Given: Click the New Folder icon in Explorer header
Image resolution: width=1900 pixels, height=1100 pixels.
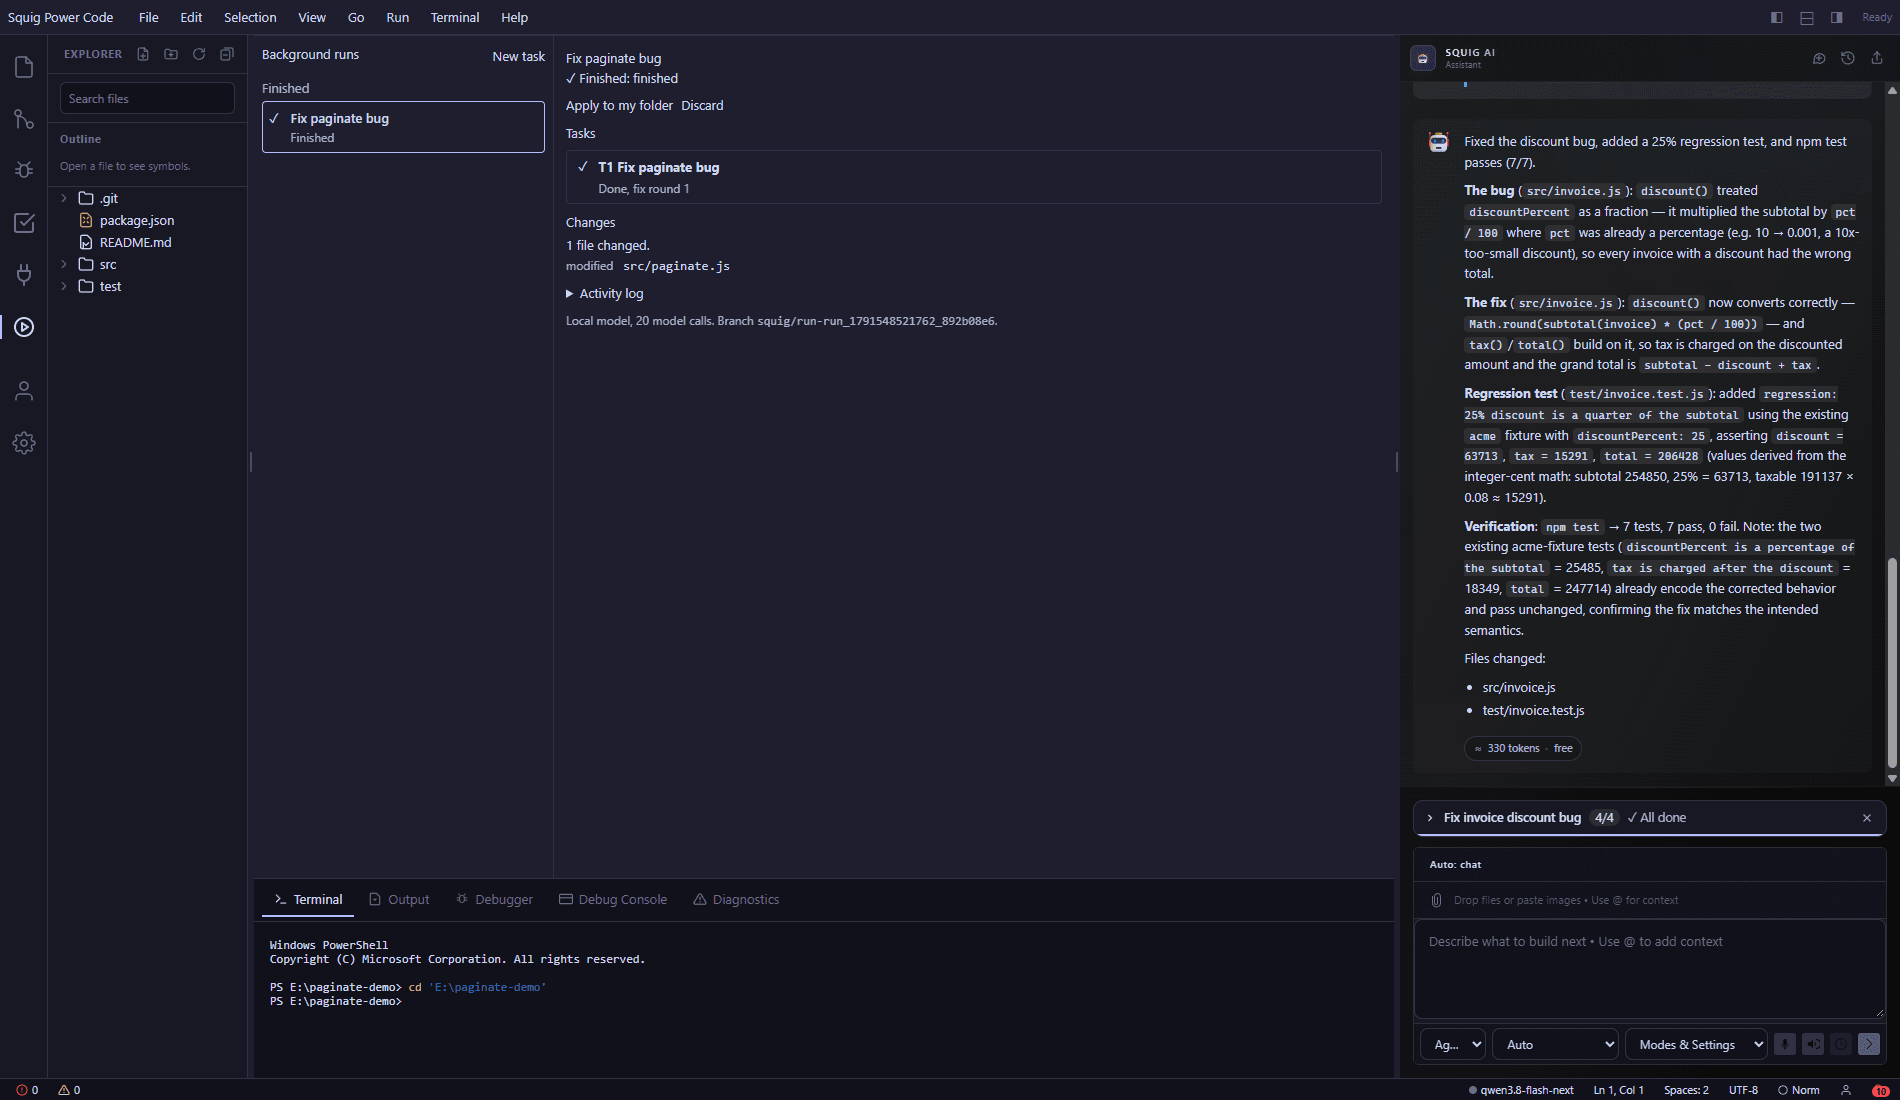Looking at the screenshot, I should [x=171, y=54].
